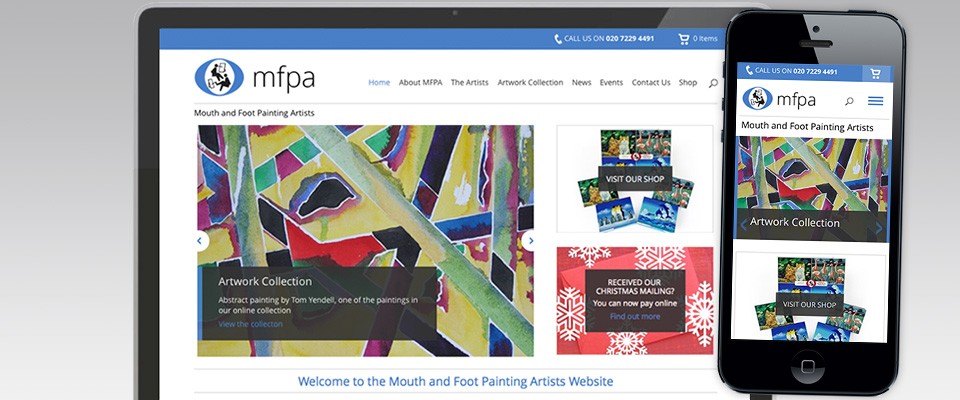The image size is (960, 400).
Task: Tap the mfpa logo on the phone
Action: (x=779, y=99)
